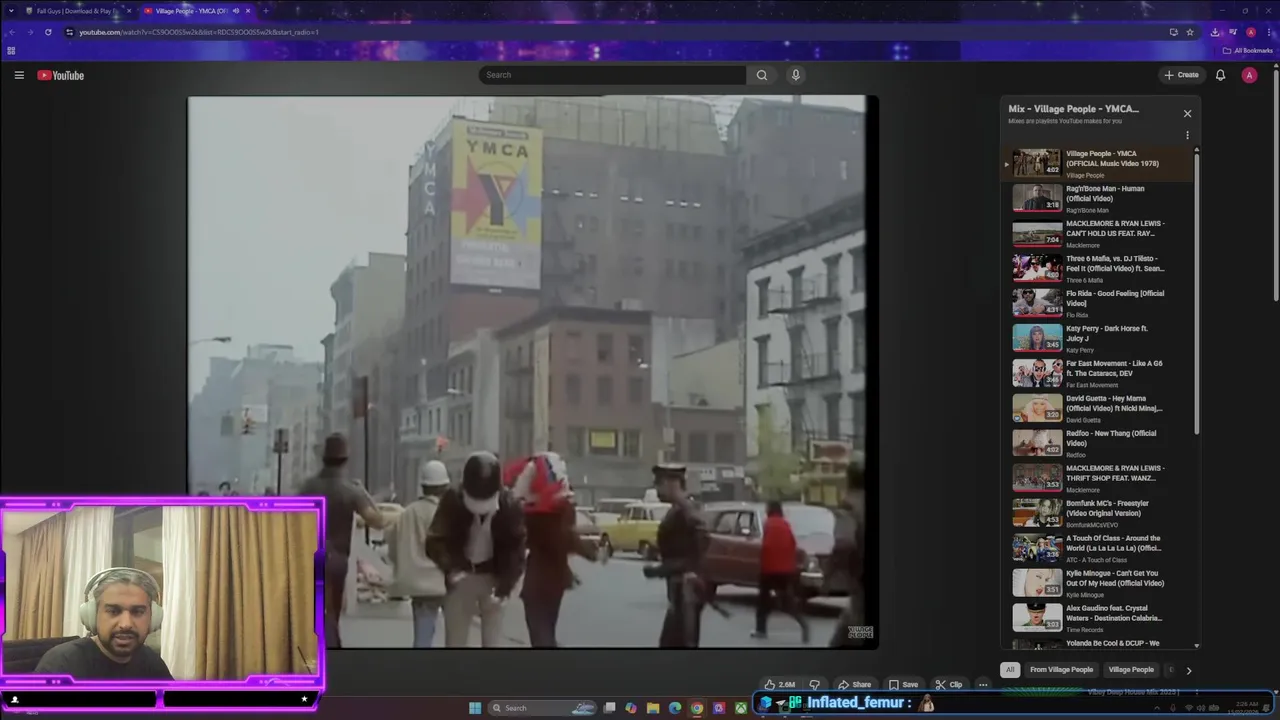Open the Copilot icon on taskbar
Image resolution: width=1280 pixels, height=720 pixels.
tap(631, 708)
